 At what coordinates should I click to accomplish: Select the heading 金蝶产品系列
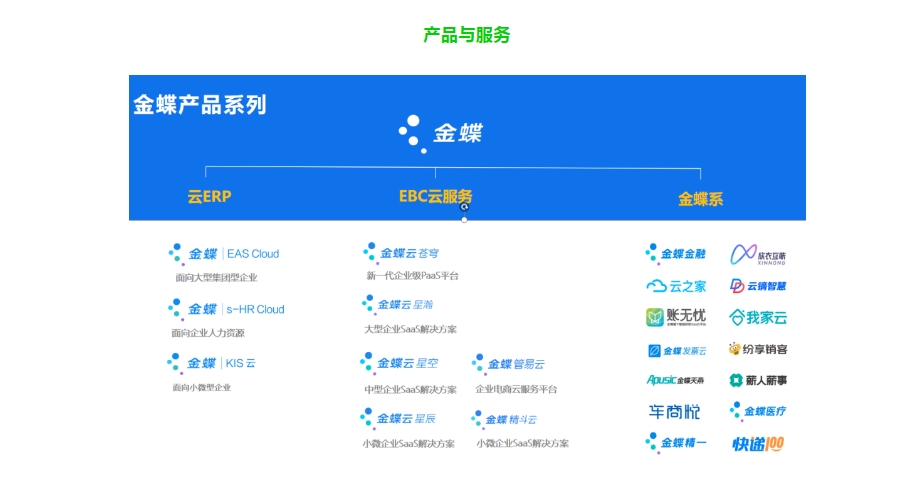(200, 105)
